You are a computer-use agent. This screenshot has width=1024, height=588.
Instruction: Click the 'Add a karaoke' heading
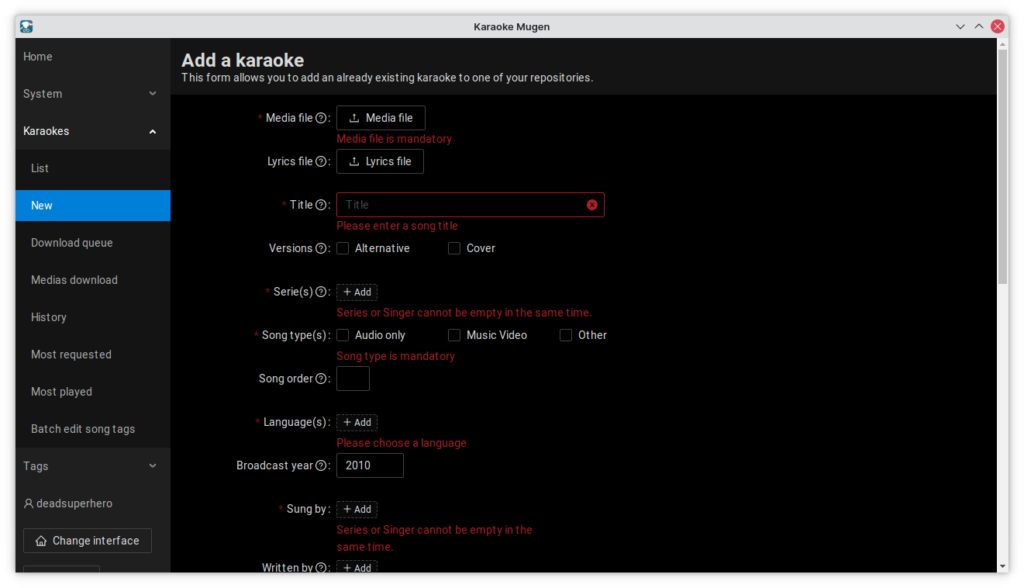coord(242,60)
